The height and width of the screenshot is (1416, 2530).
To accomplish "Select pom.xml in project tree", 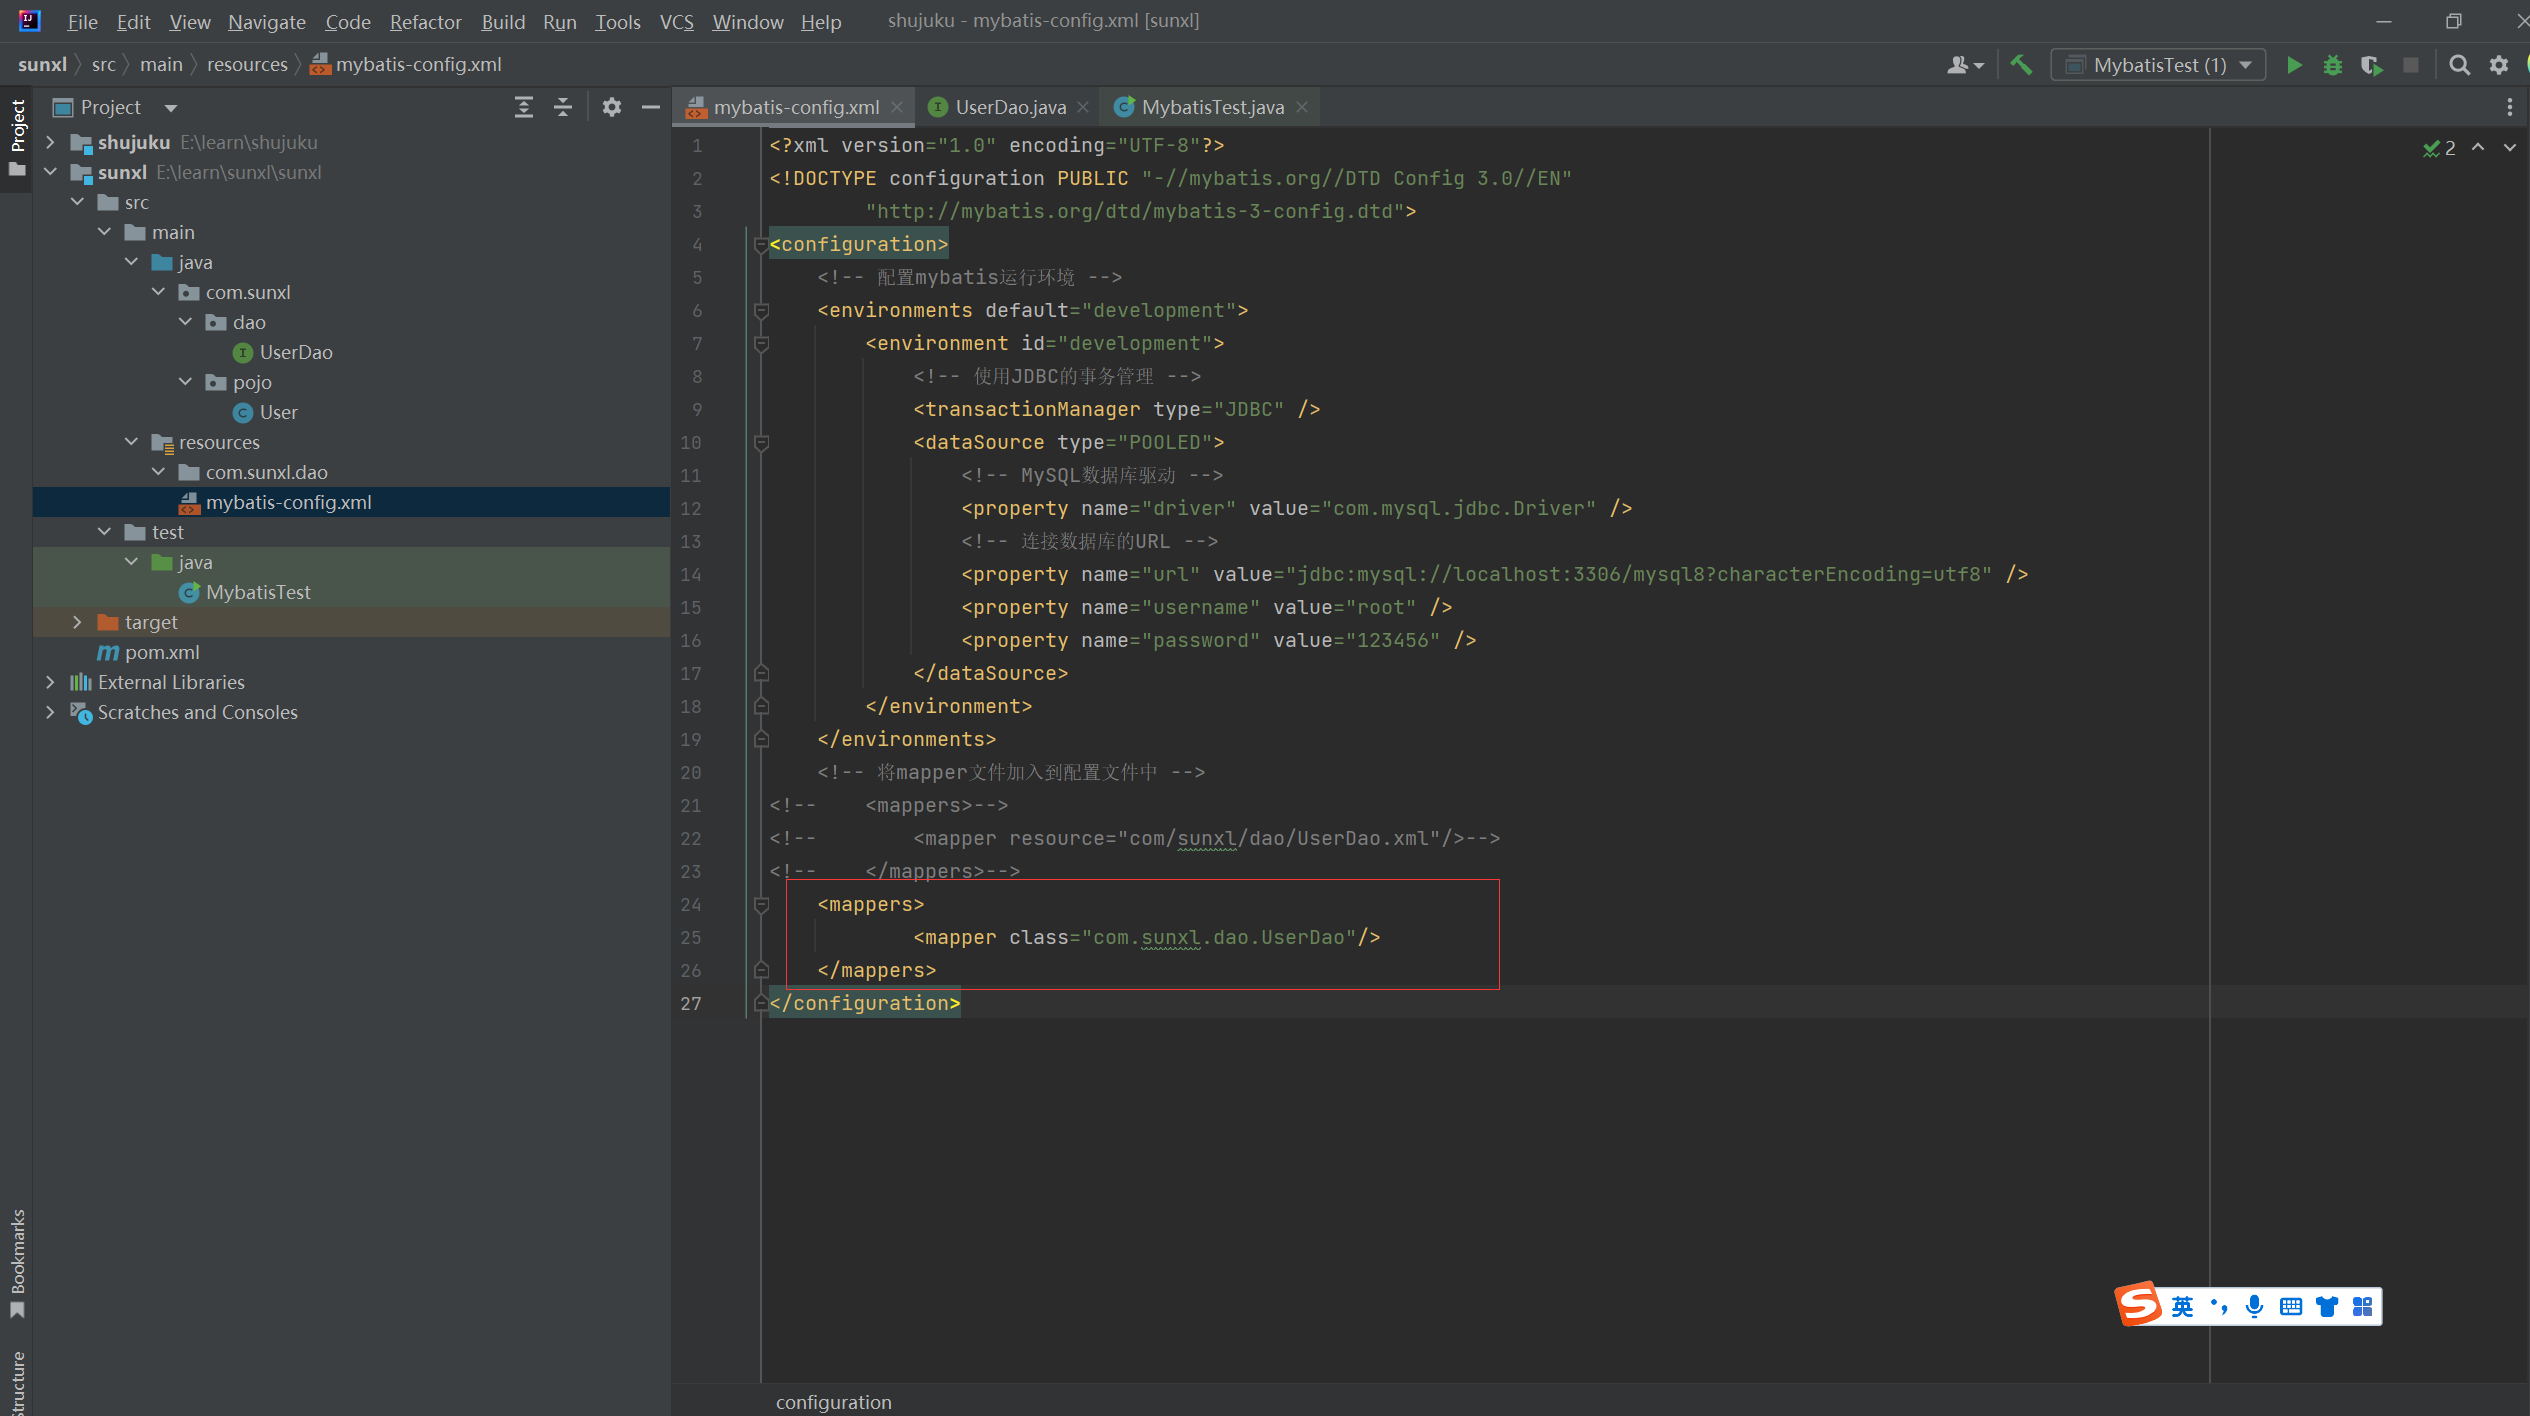I will click(162, 652).
